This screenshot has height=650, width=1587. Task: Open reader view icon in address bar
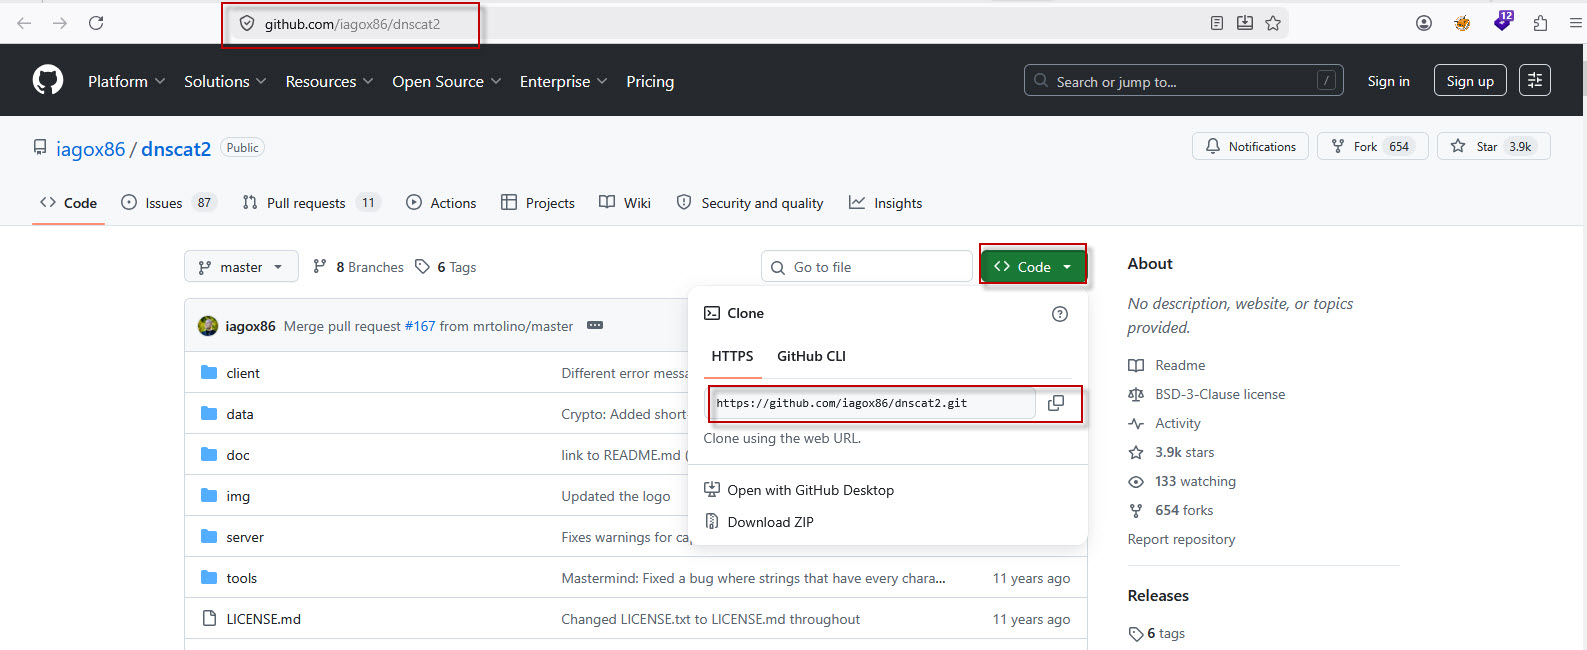1216,23
